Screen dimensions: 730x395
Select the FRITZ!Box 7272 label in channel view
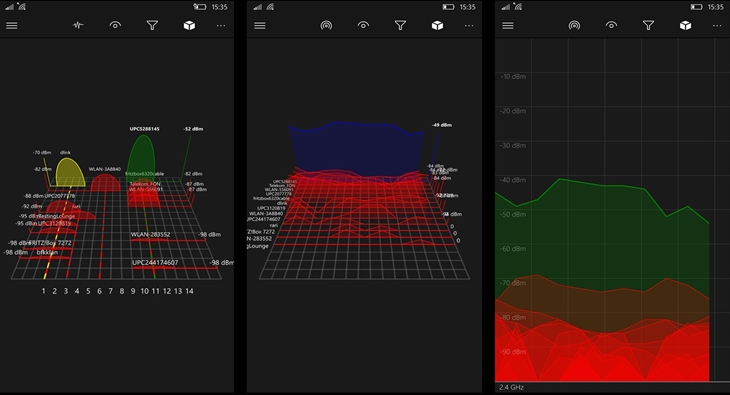pos(51,243)
